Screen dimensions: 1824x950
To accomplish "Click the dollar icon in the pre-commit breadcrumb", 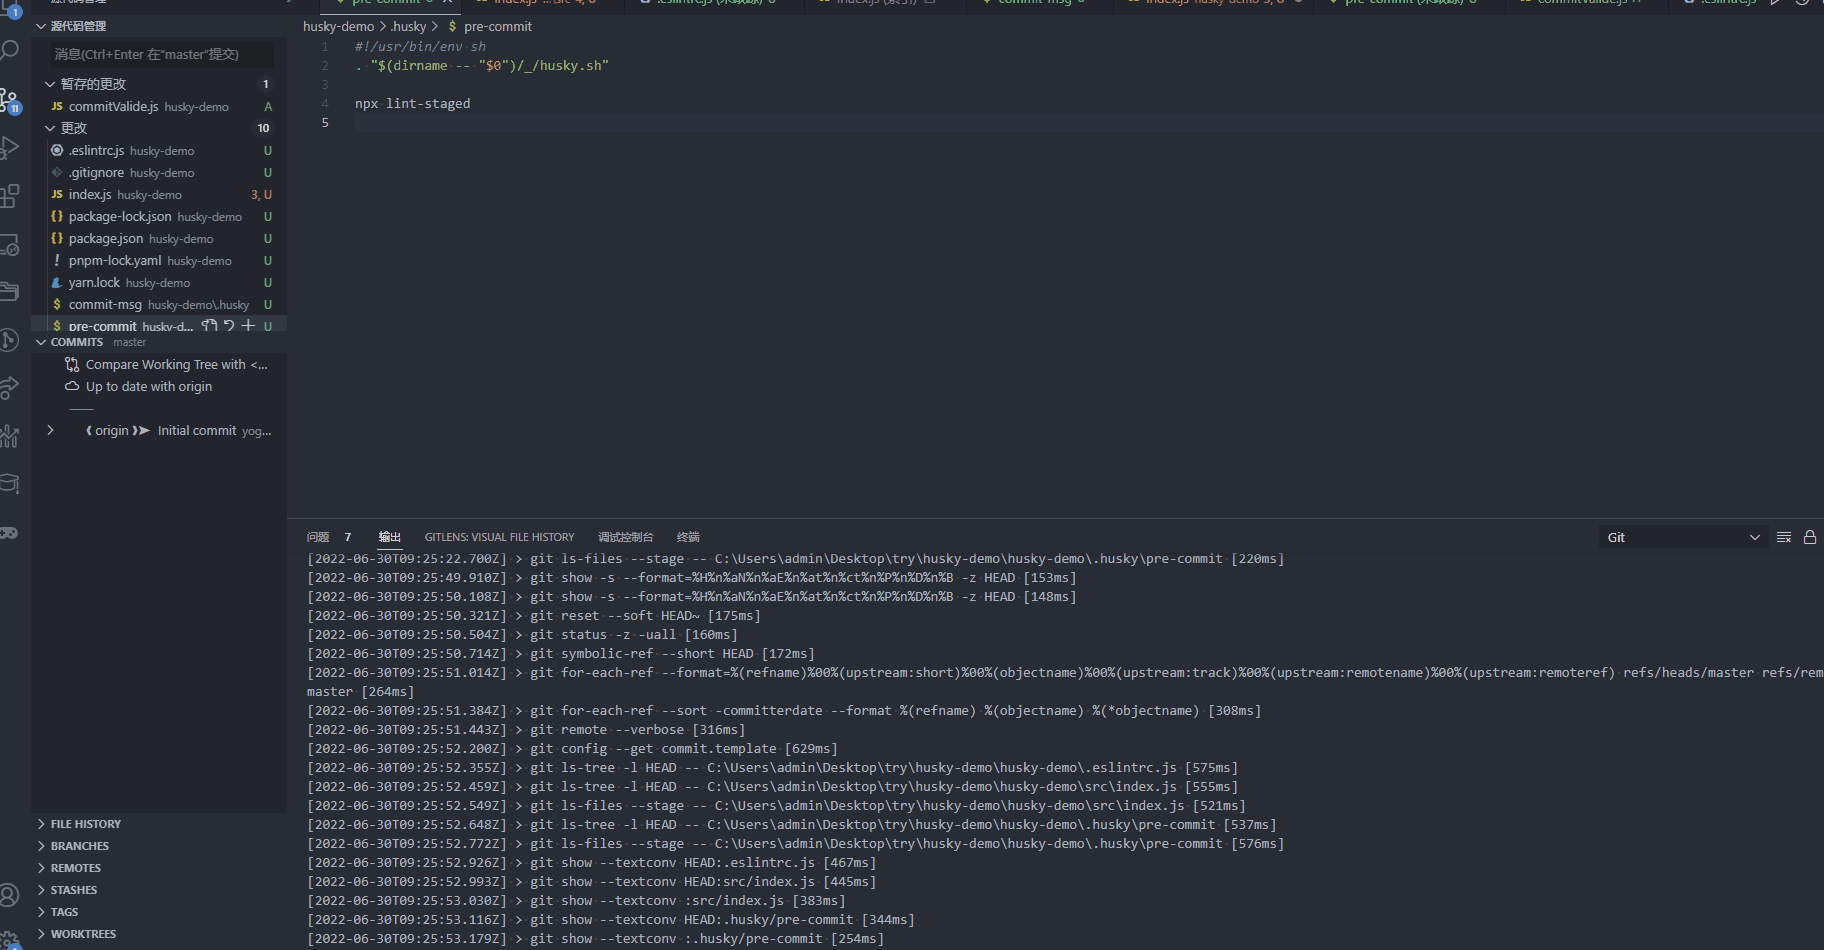I will 453,27.
